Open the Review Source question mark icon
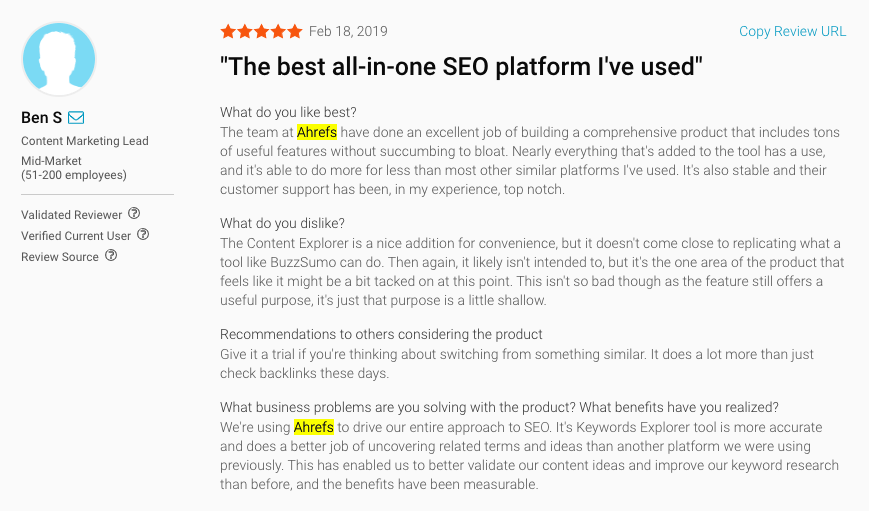Viewport: 869px width, 511px height. pos(111,256)
